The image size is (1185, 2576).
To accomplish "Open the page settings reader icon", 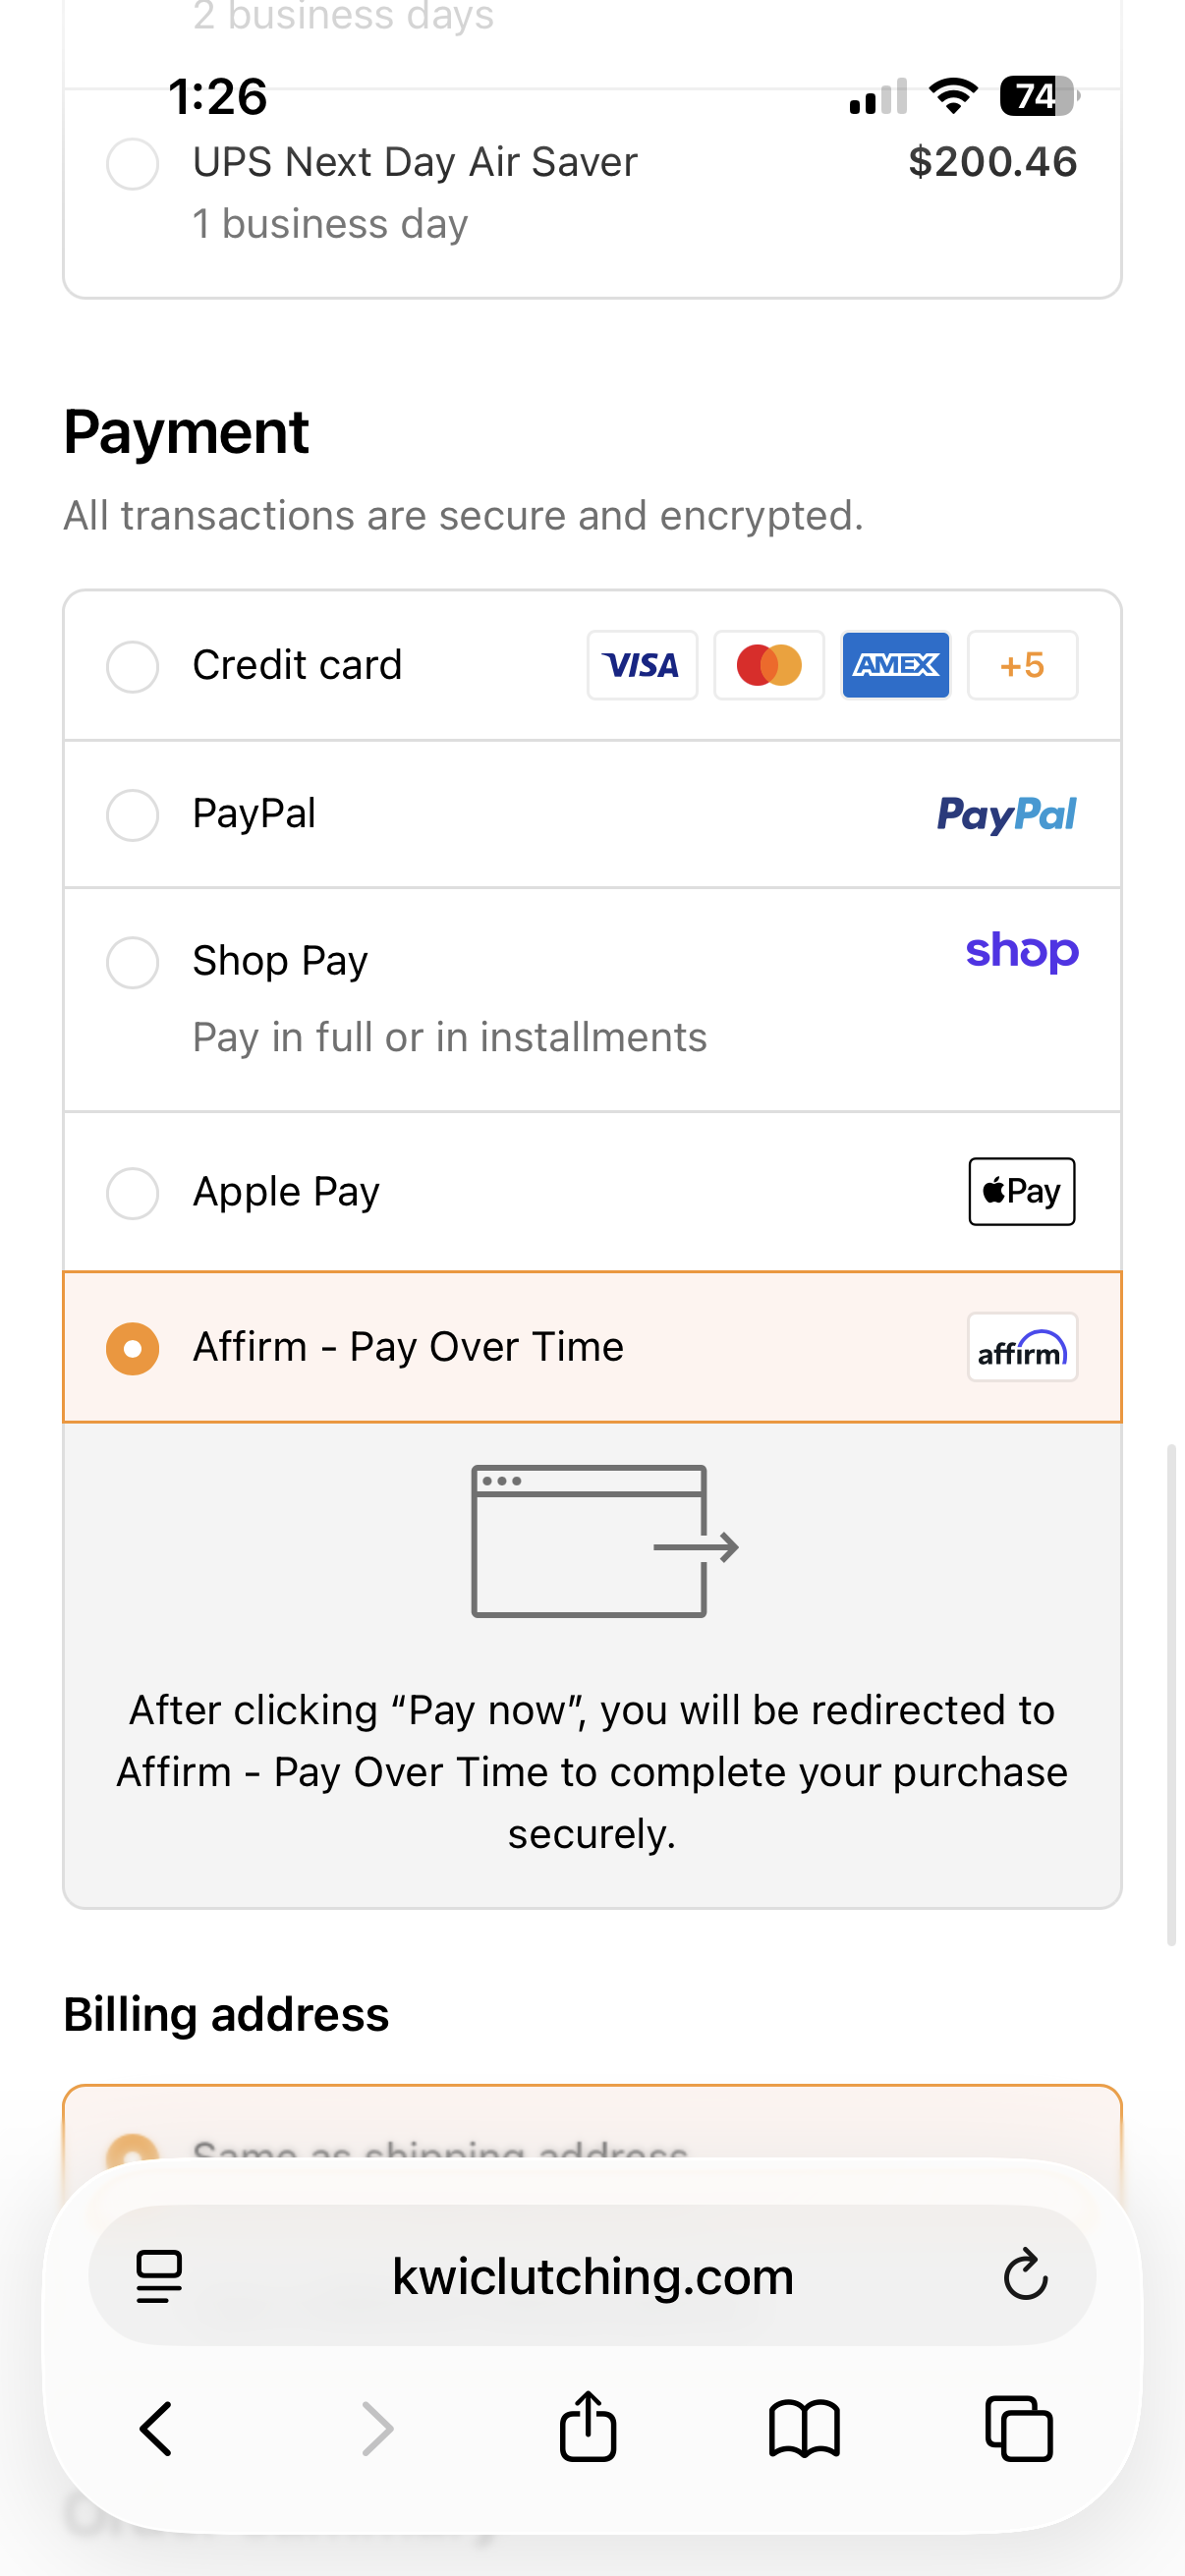I will point(159,2276).
